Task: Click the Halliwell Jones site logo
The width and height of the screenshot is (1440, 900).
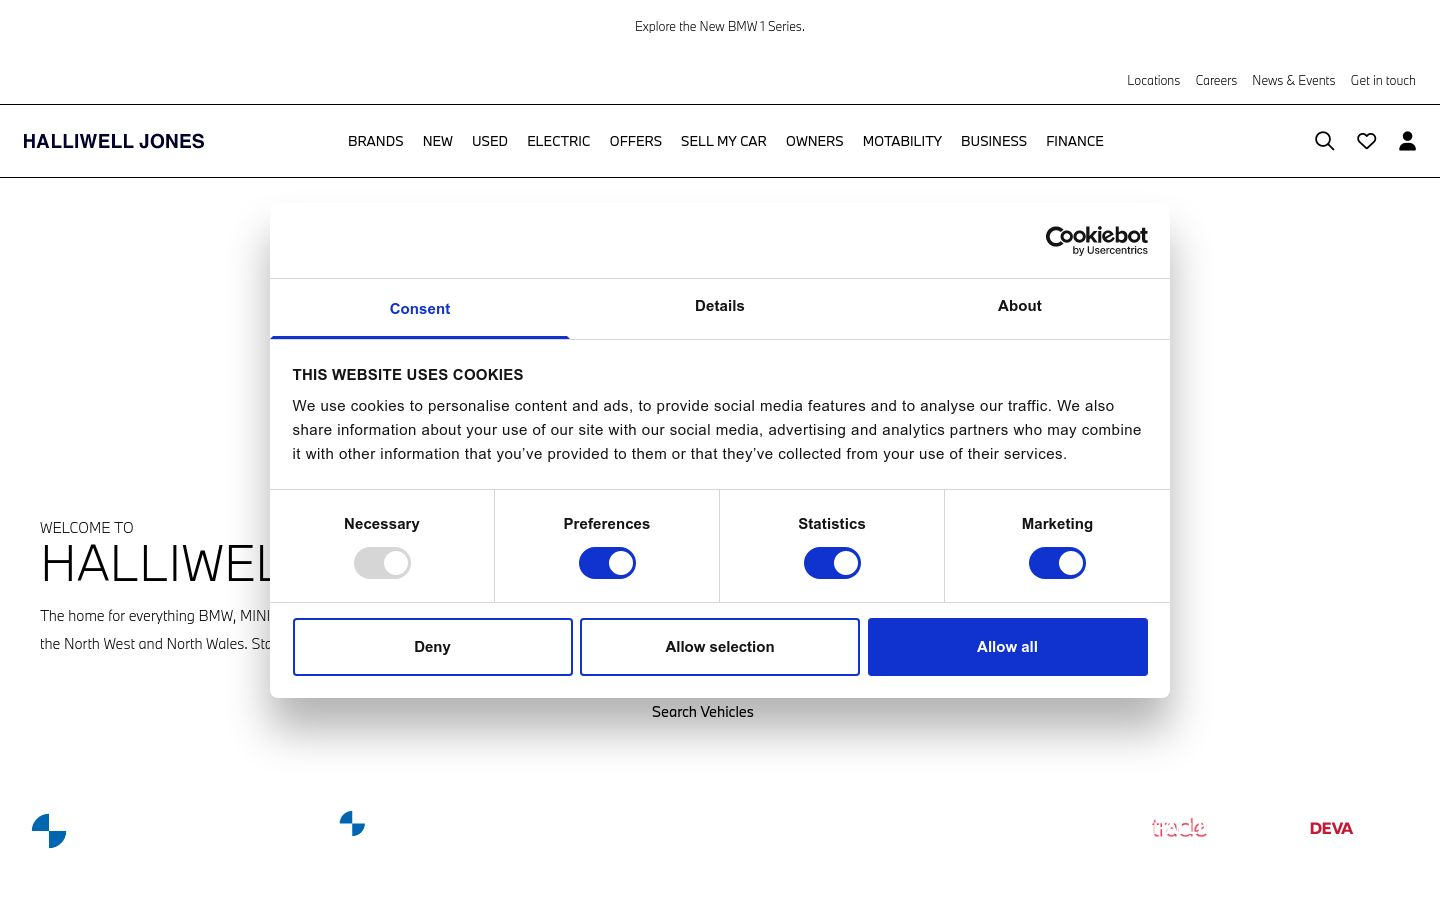Action: (114, 141)
